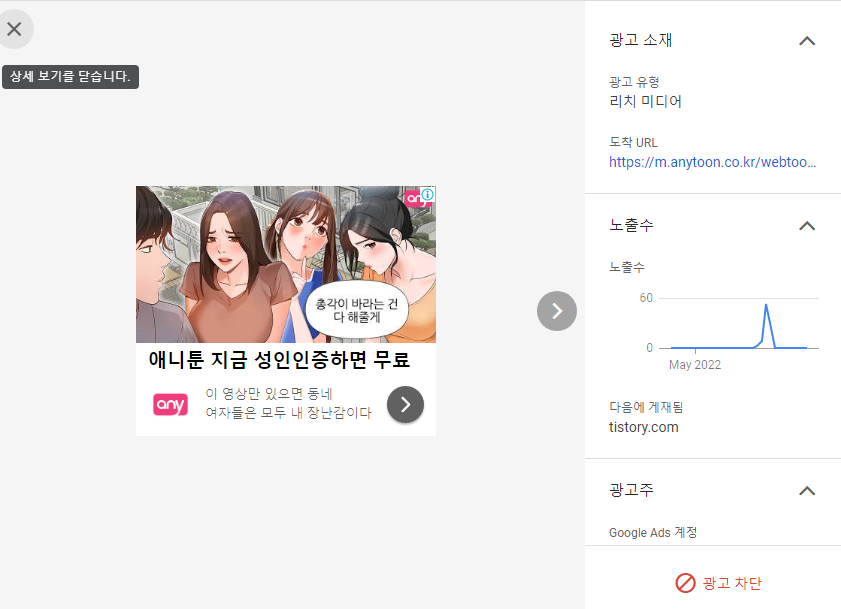Click the webtoon ad image

pos(286,265)
